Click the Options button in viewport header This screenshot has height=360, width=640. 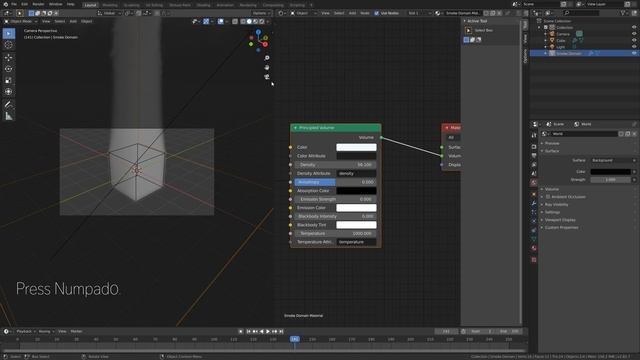click(261, 13)
